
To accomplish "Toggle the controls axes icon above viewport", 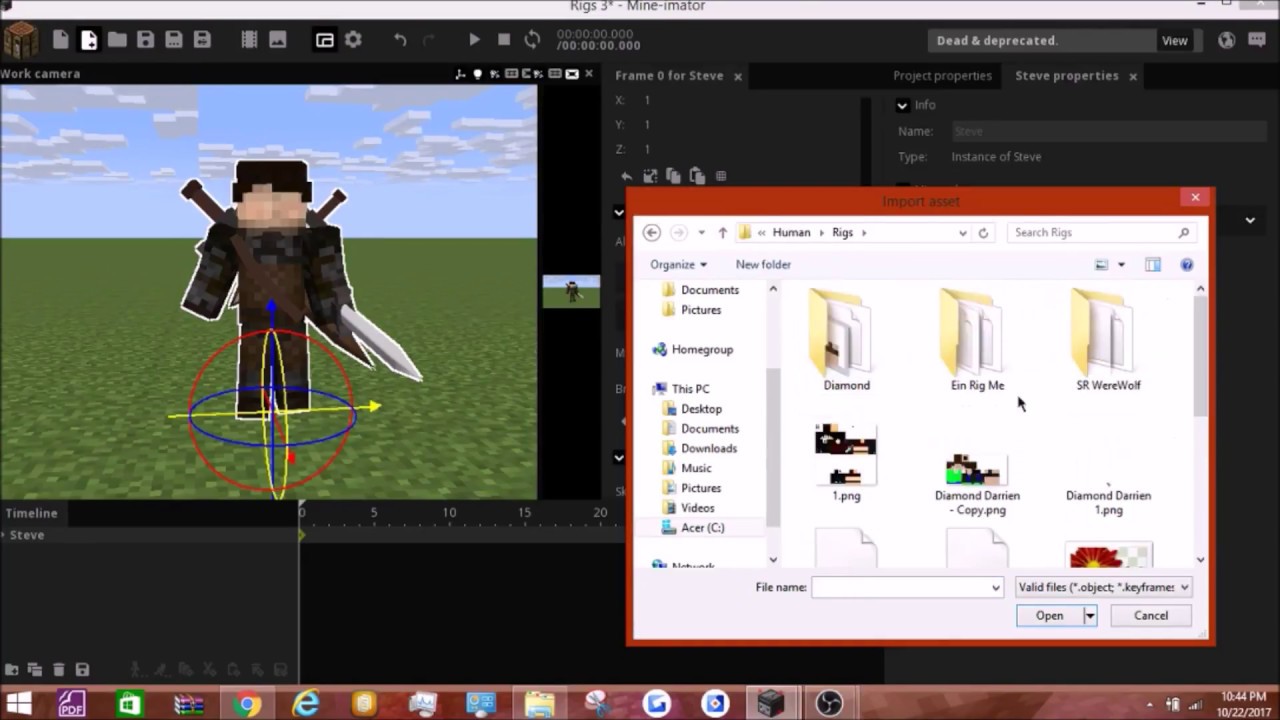I will 461,74.
